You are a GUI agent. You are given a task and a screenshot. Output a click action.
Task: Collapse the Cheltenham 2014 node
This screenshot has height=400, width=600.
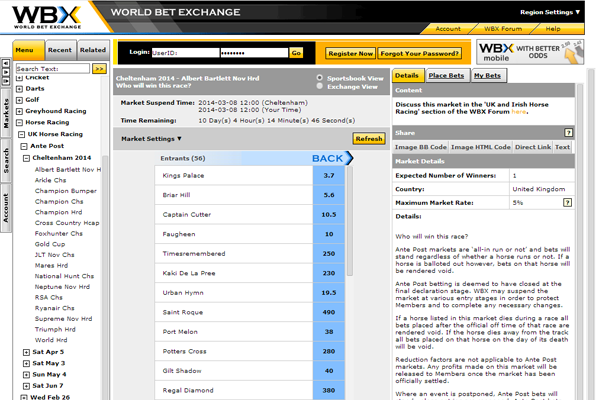click(26, 158)
